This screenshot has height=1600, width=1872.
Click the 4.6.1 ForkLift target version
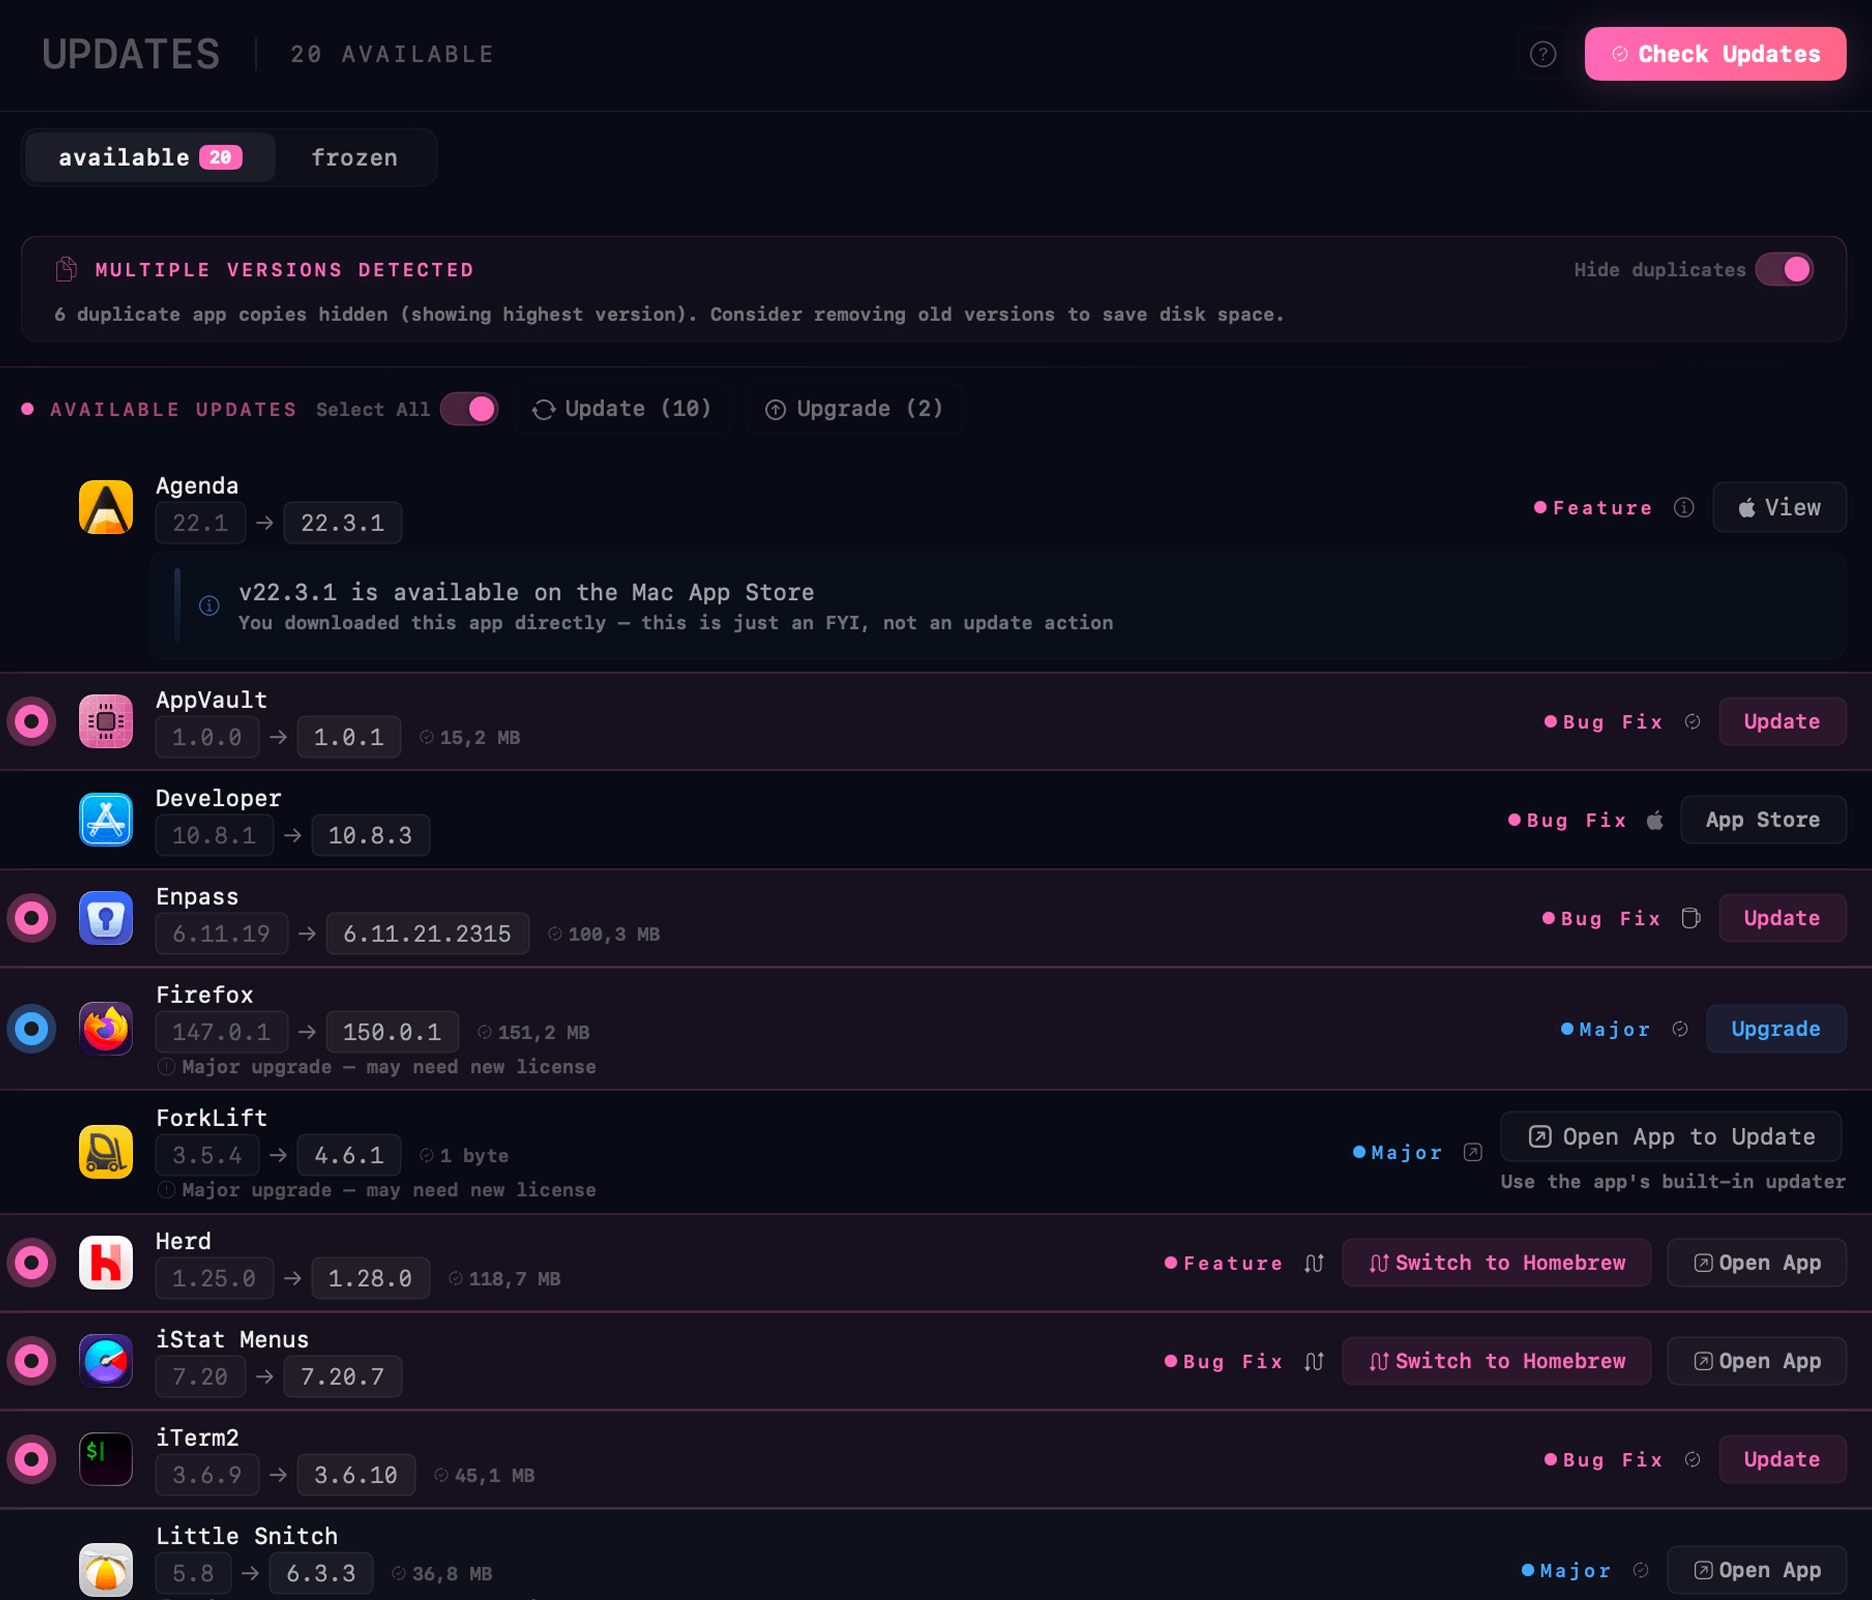click(x=349, y=1155)
